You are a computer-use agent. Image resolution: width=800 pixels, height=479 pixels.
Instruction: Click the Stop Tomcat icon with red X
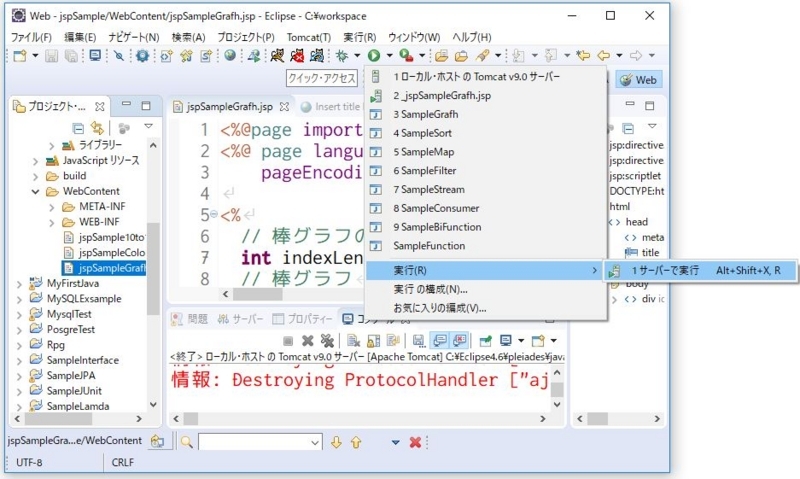click(x=297, y=56)
